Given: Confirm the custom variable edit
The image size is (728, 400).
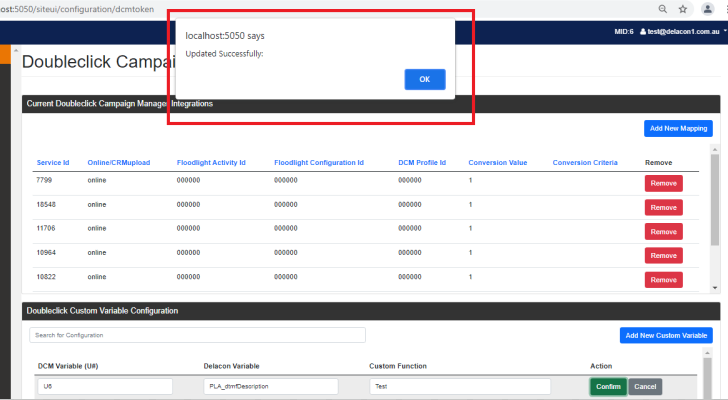Looking at the screenshot, I should (608, 387).
